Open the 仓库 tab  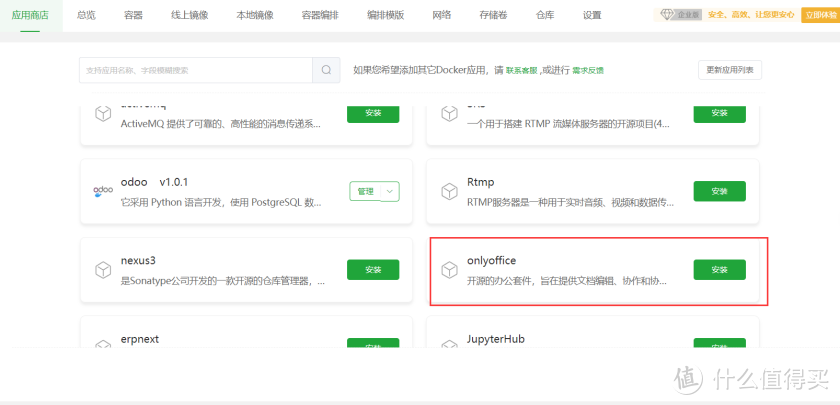545,15
